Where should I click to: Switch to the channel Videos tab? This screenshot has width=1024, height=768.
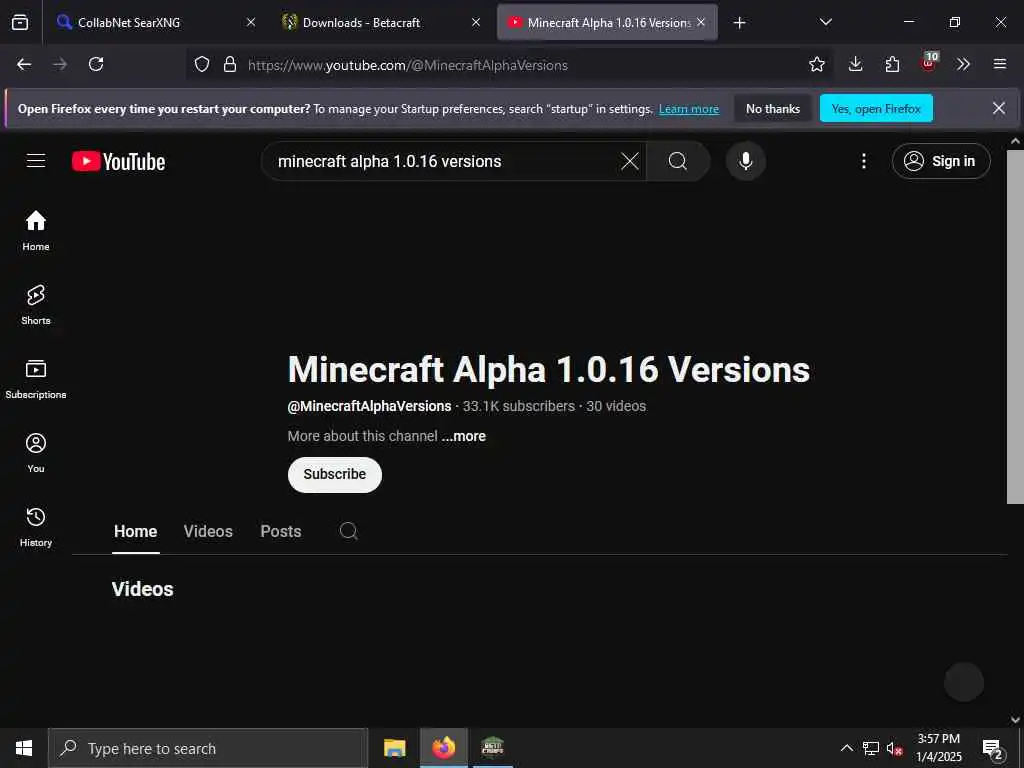(208, 532)
